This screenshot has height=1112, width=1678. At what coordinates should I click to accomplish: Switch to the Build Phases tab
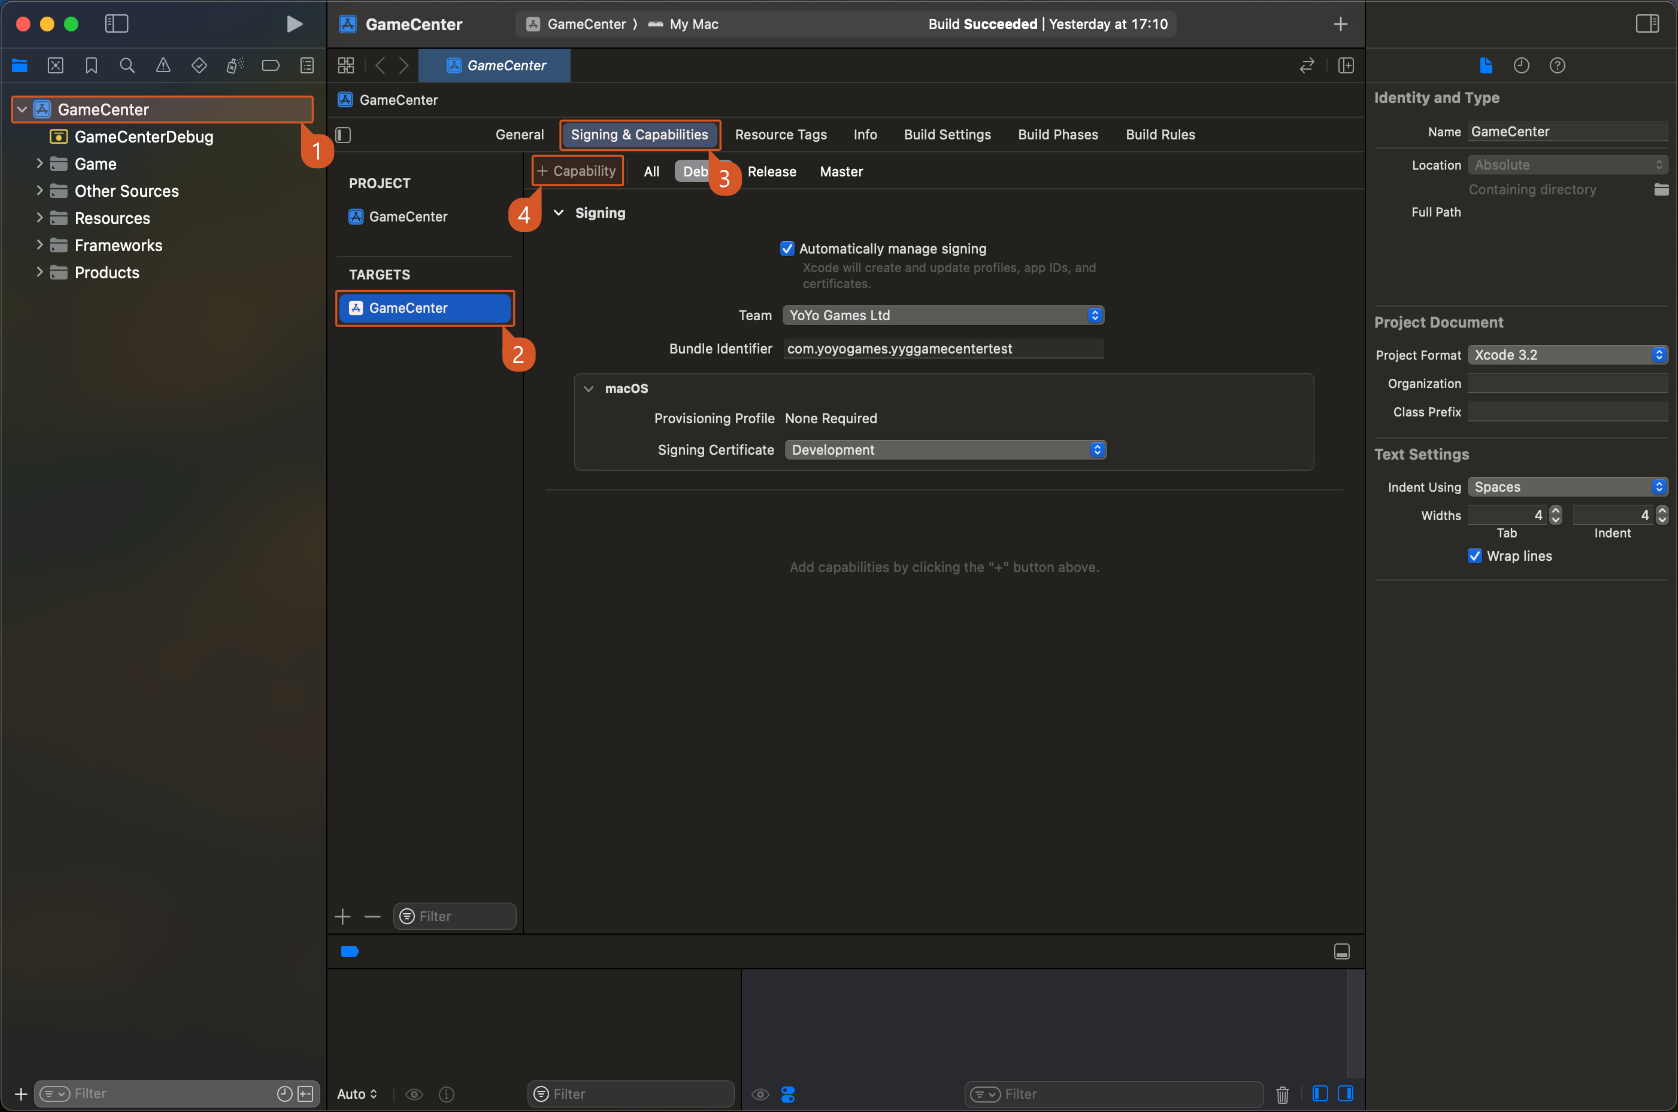point(1058,135)
